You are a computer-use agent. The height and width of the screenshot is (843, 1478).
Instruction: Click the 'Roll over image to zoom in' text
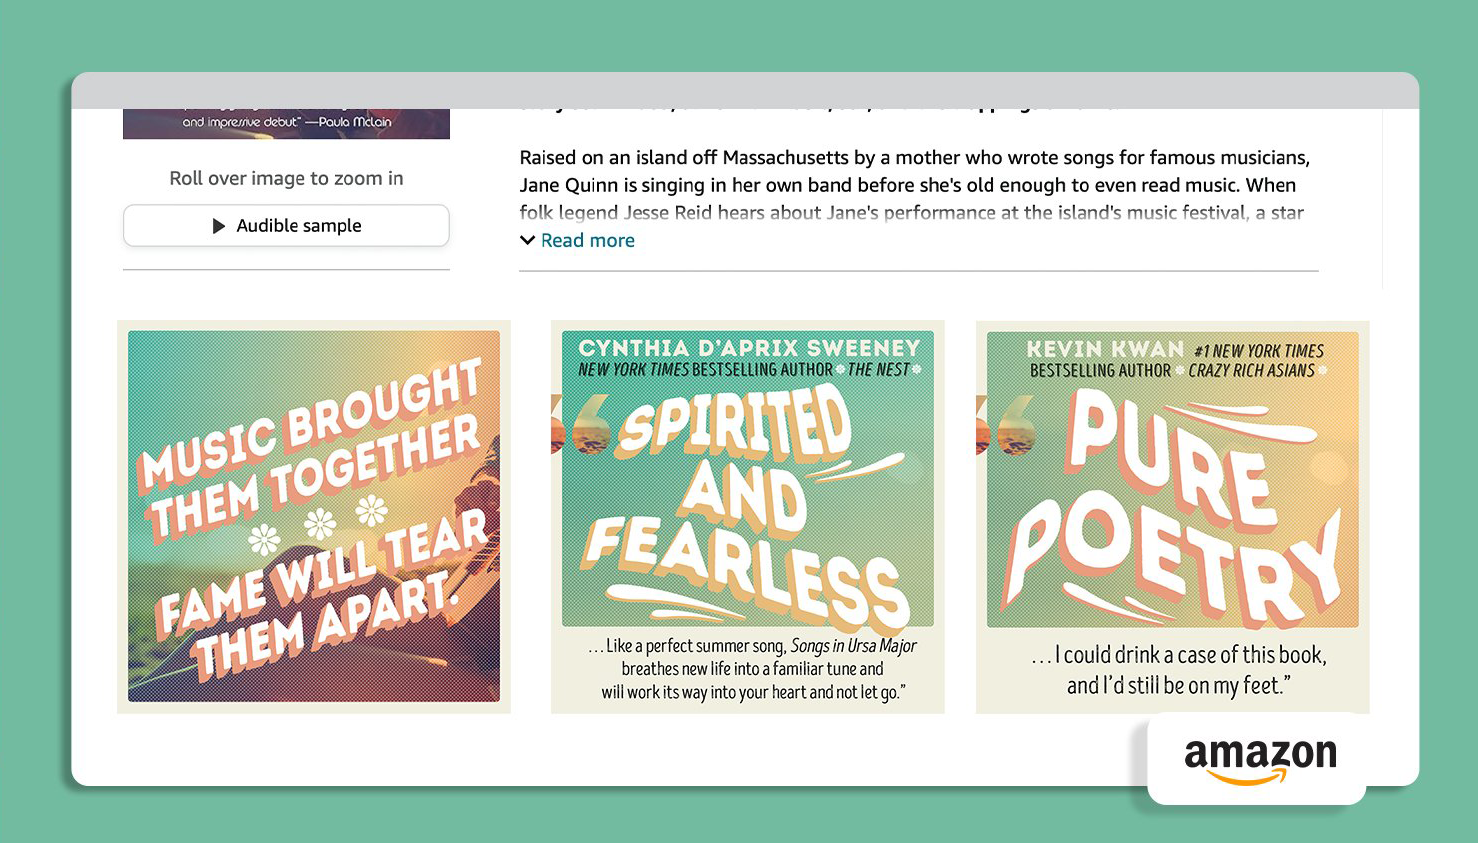point(286,178)
